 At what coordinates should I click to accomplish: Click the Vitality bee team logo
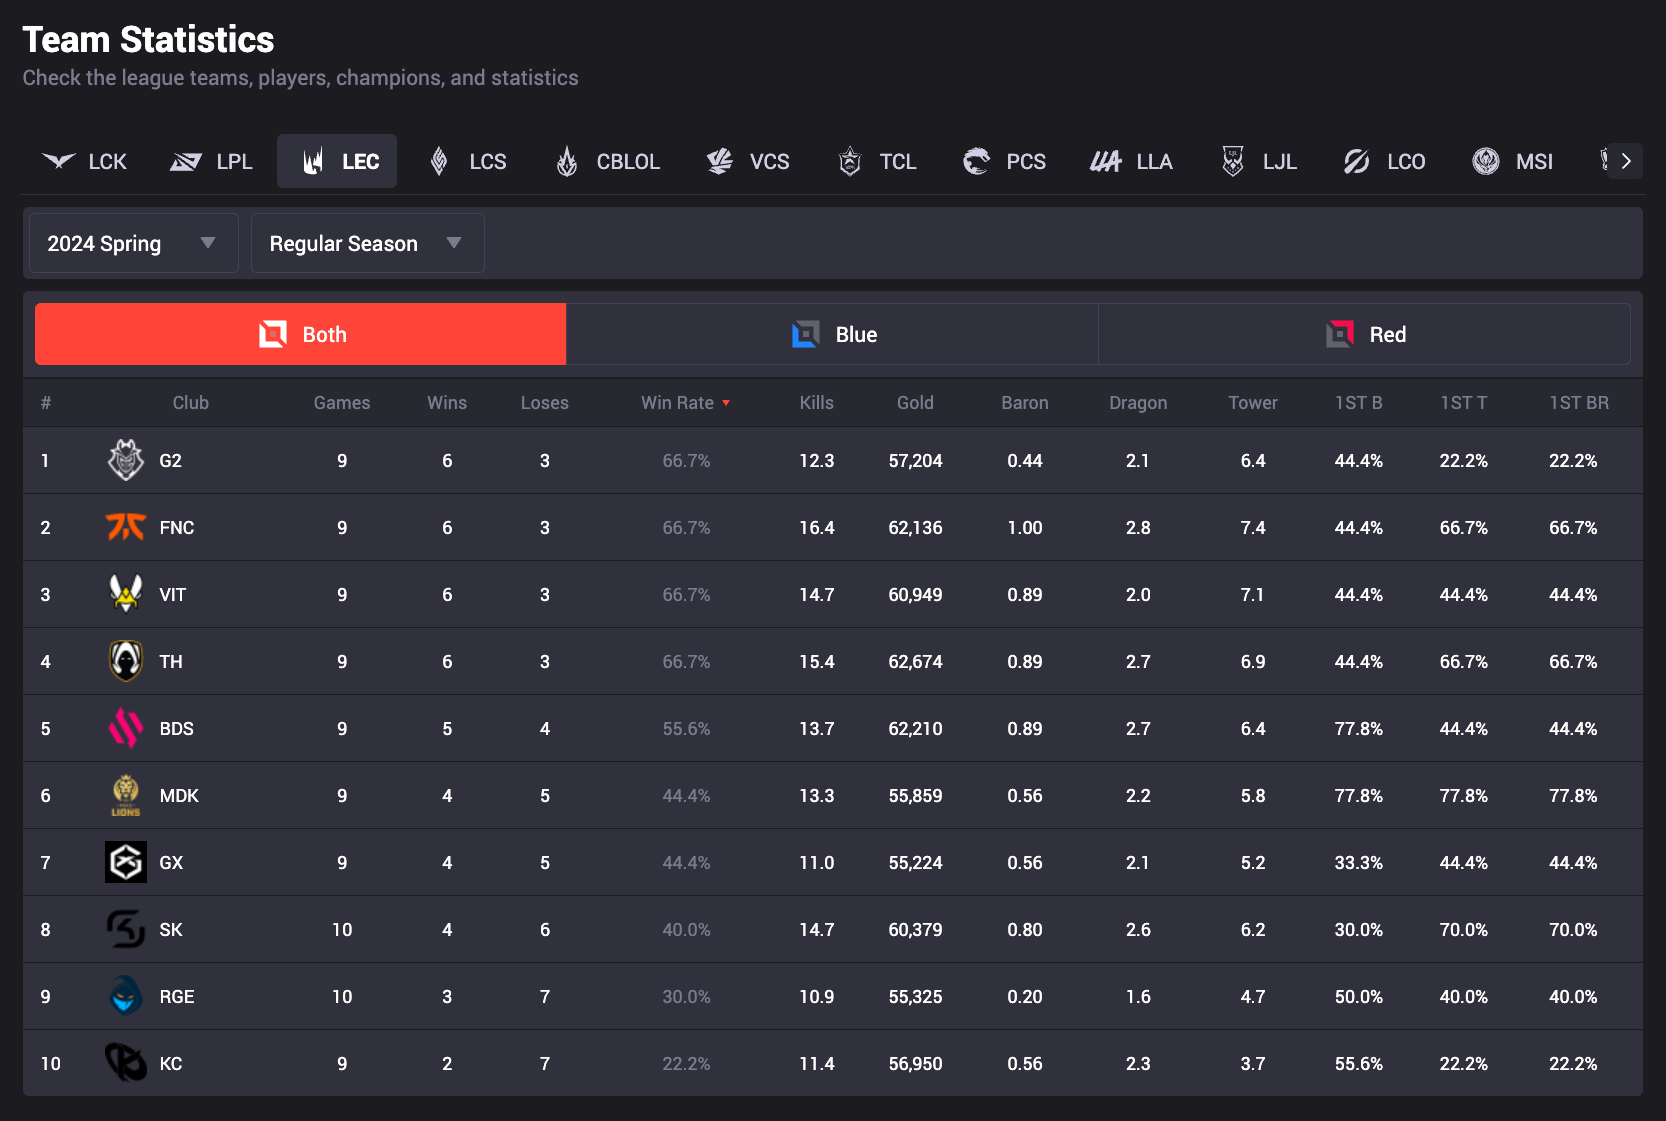126,594
